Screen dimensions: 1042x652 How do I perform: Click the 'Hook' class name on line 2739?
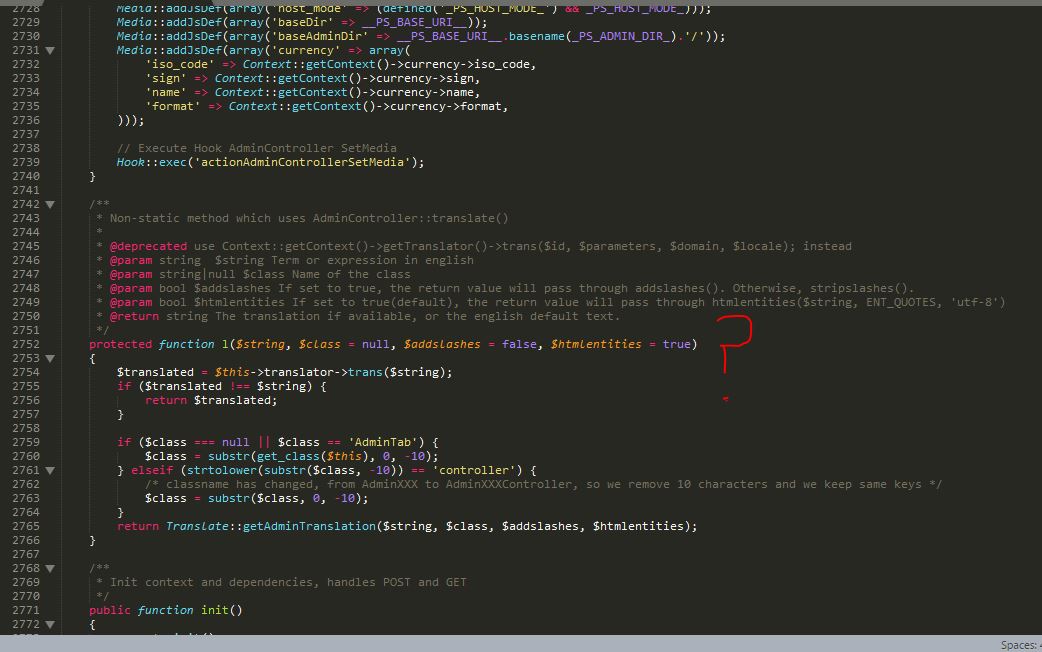[x=130, y=162]
